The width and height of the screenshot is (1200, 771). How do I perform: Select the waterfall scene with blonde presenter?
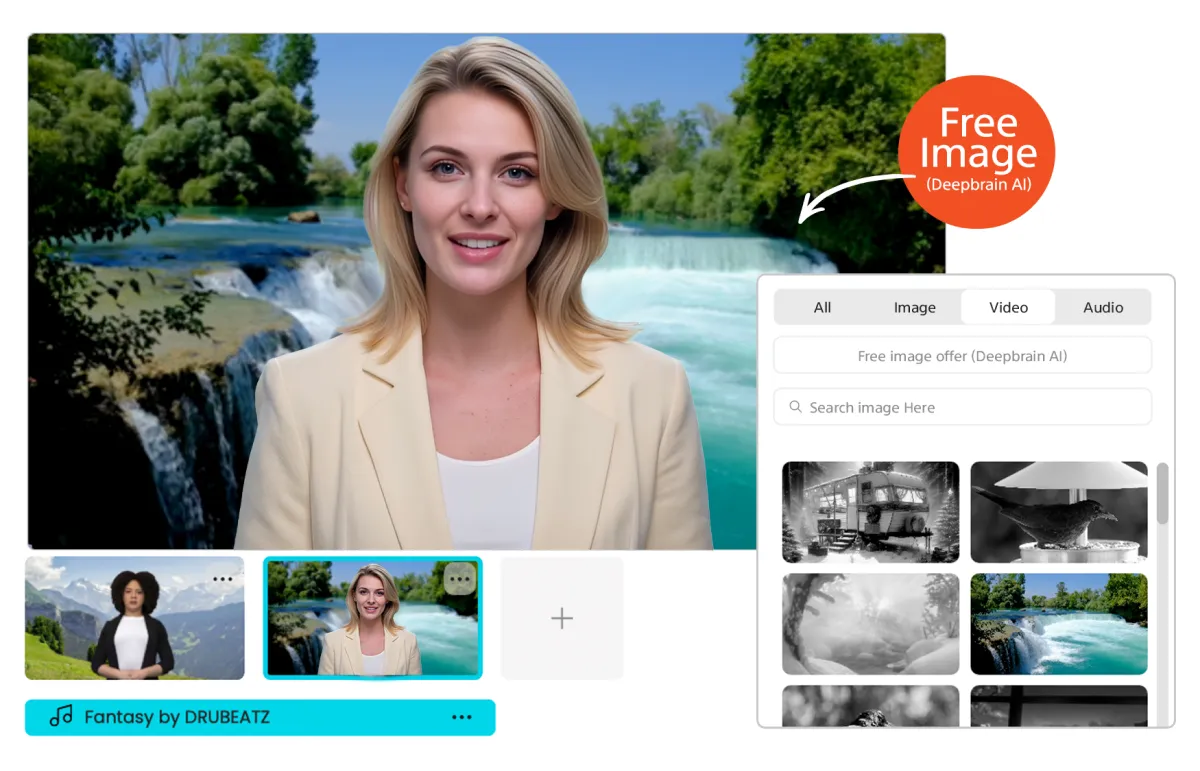point(372,618)
